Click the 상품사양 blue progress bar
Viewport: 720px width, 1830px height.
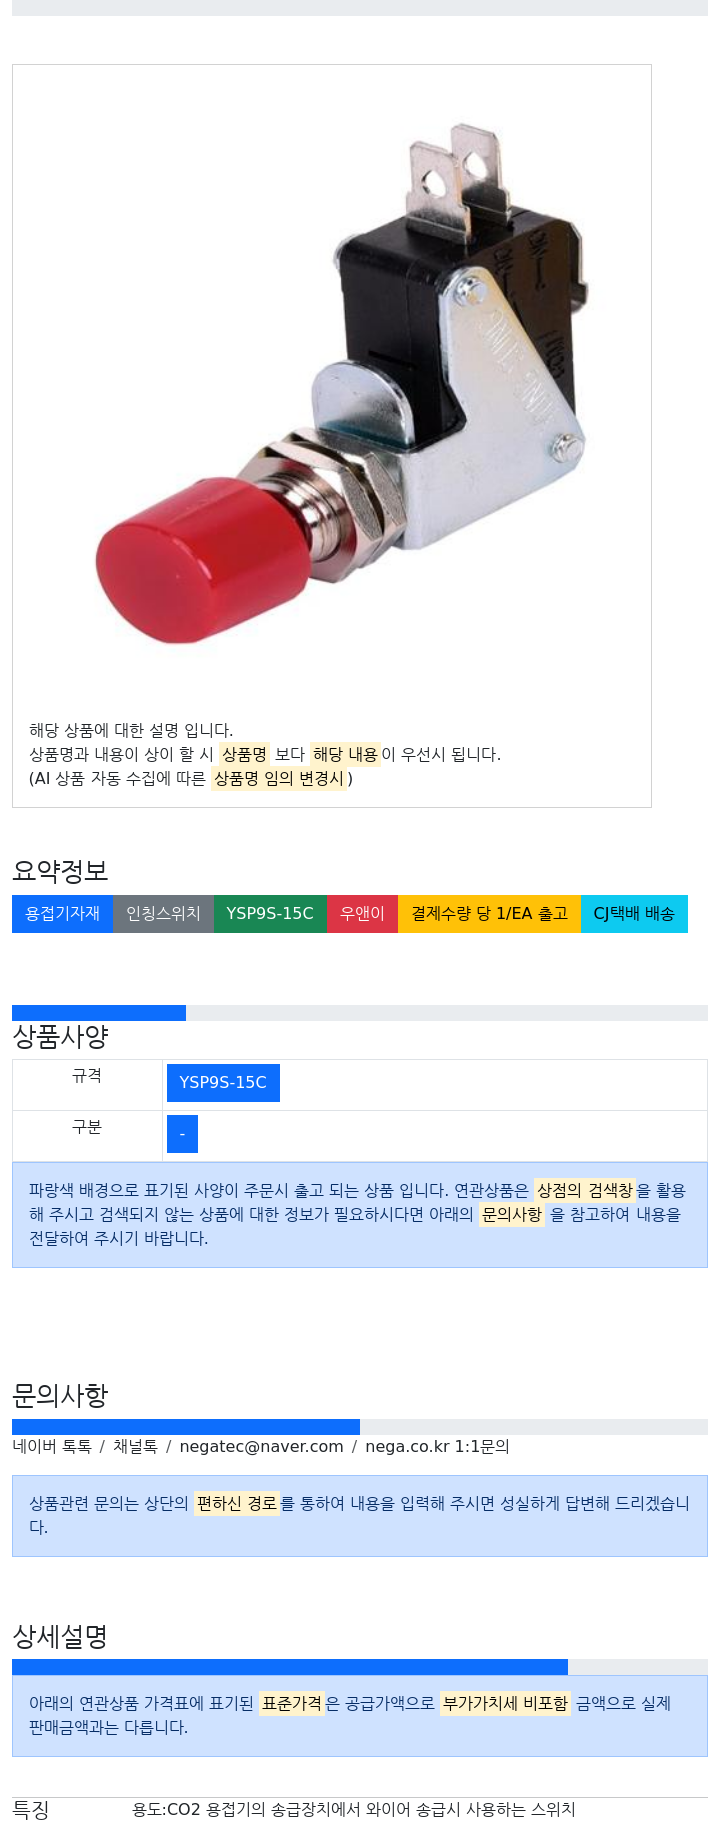tap(99, 1013)
